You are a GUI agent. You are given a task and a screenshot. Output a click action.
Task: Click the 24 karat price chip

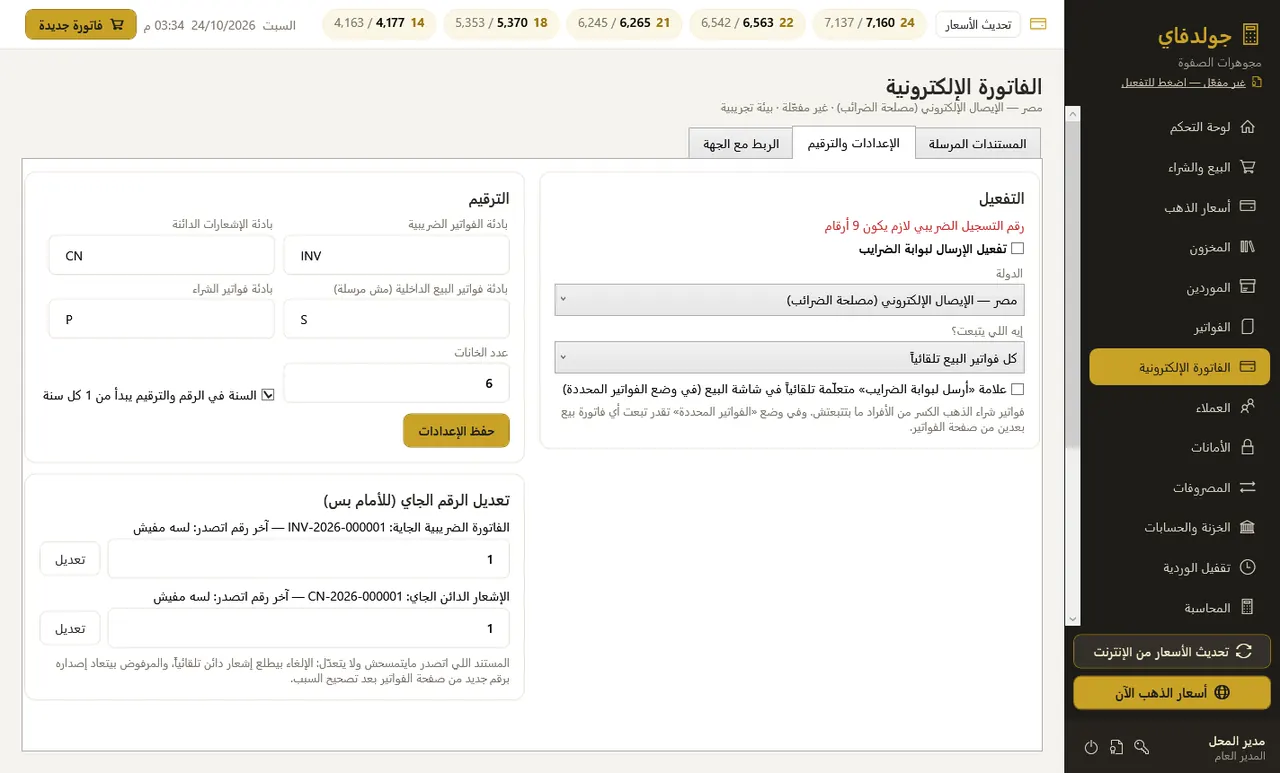[x=869, y=23]
